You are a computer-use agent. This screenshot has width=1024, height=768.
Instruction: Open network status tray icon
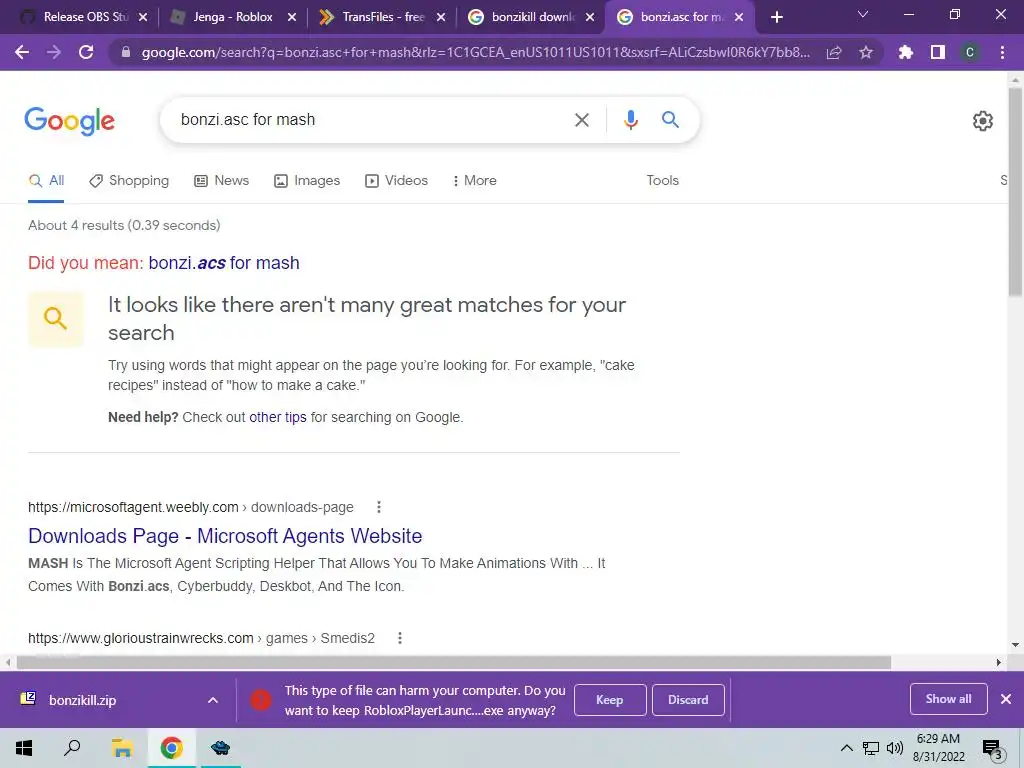pos(871,748)
